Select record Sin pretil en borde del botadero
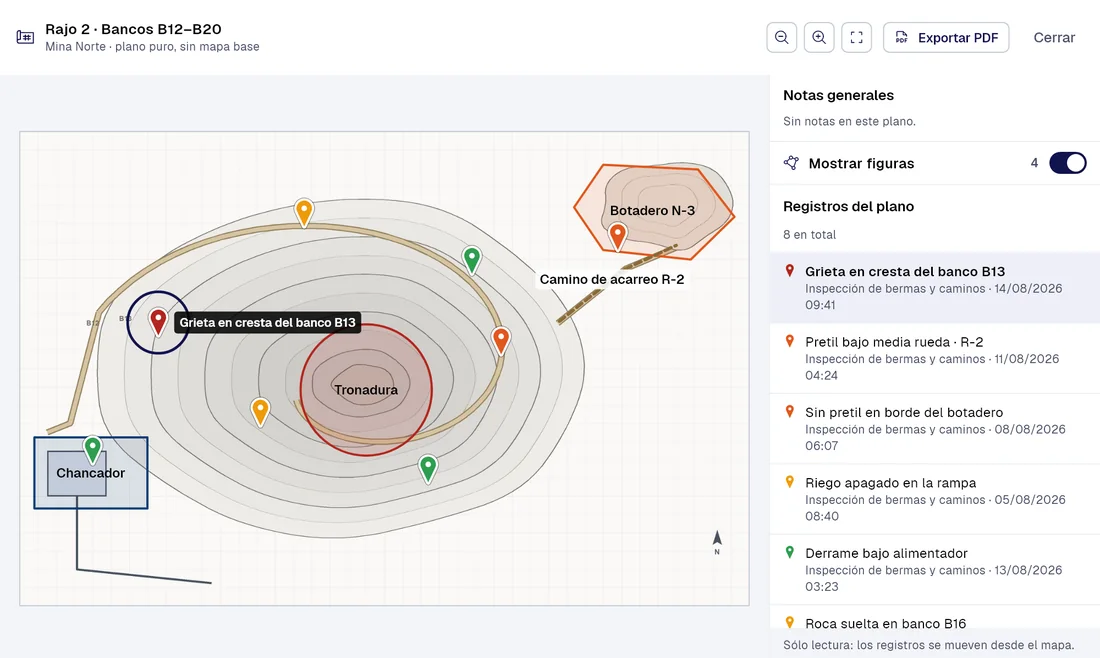Viewport: 1100px width, 658px height. click(x=934, y=429)
